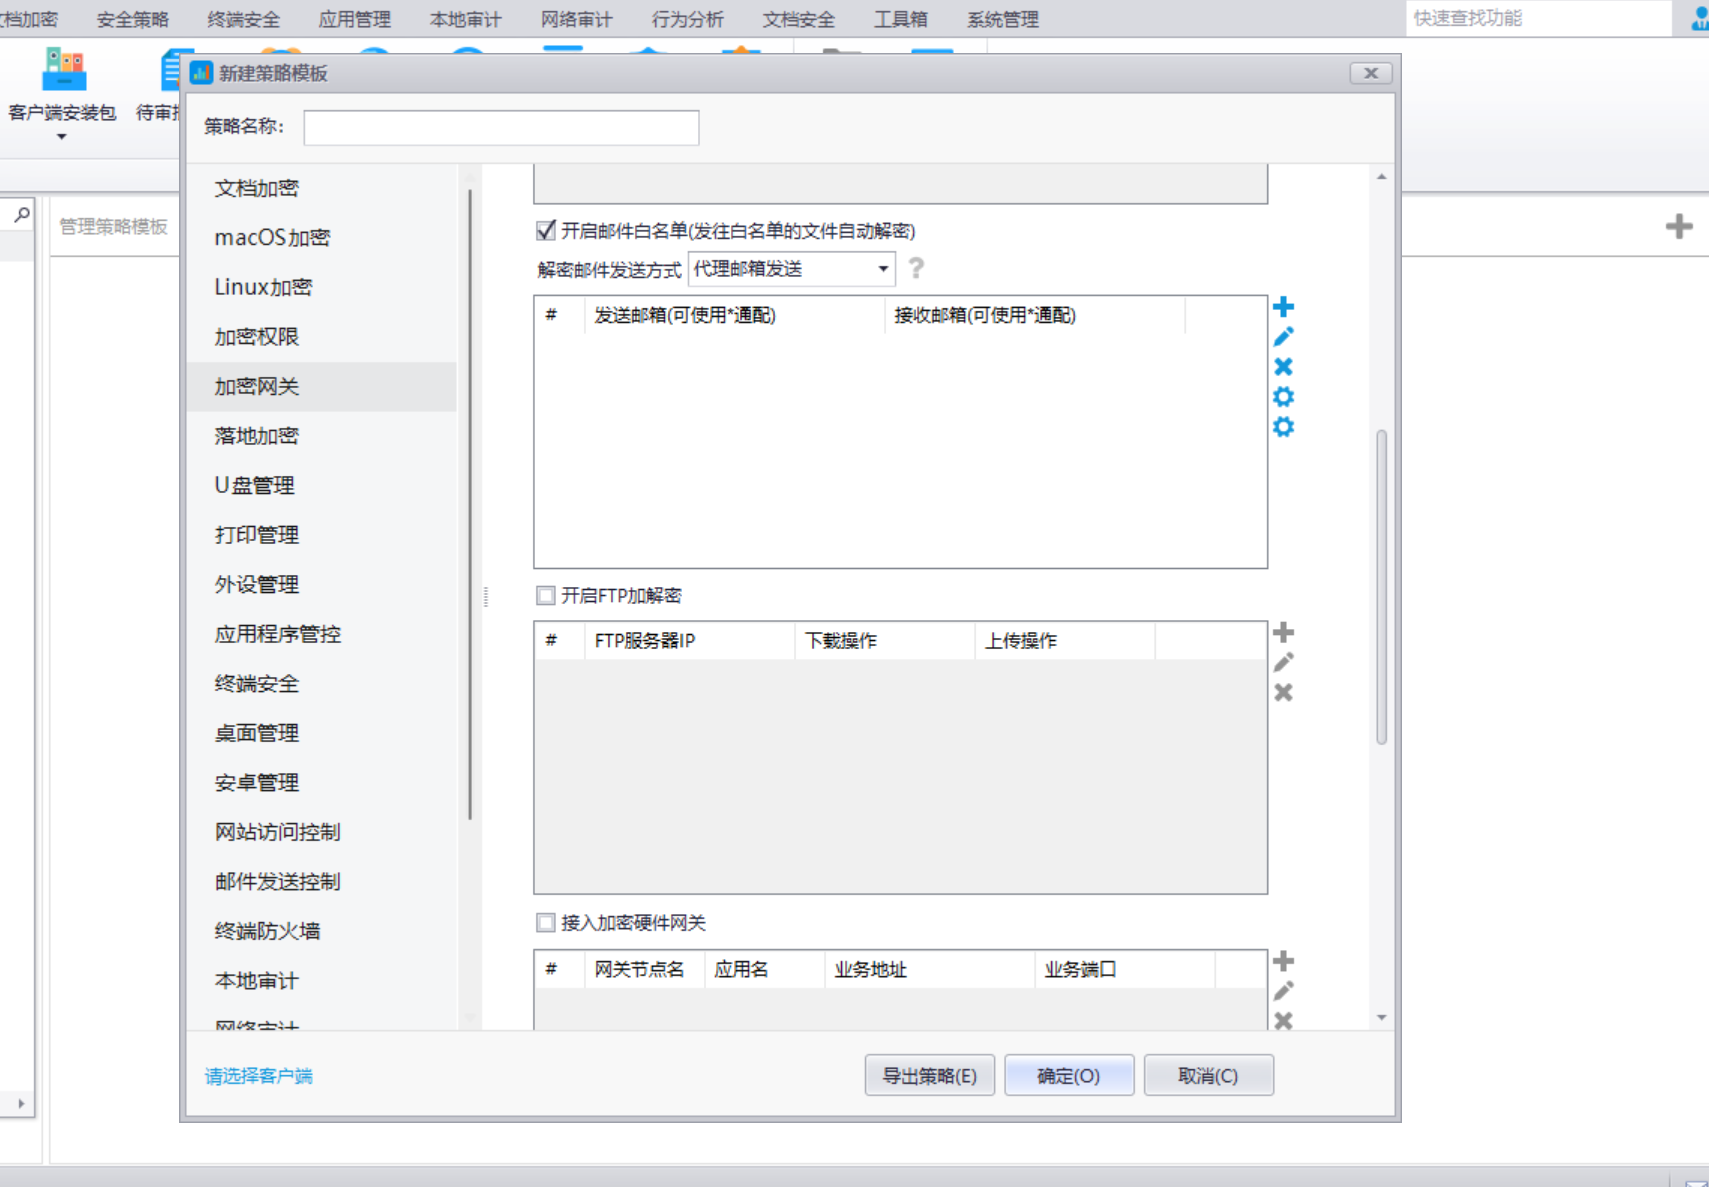The height and width of the screenshot is (1187, 1709).
Task: Select U盘管理 in the policy list
Action: 255,485
